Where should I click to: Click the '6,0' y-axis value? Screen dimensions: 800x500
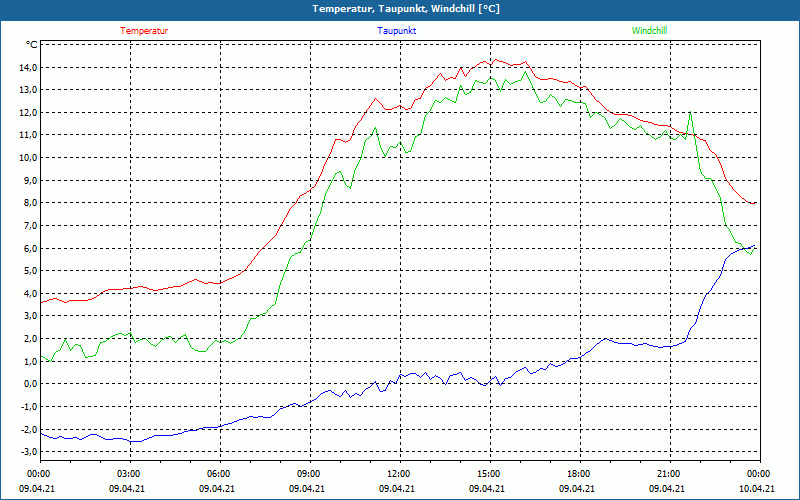[30, 248]
